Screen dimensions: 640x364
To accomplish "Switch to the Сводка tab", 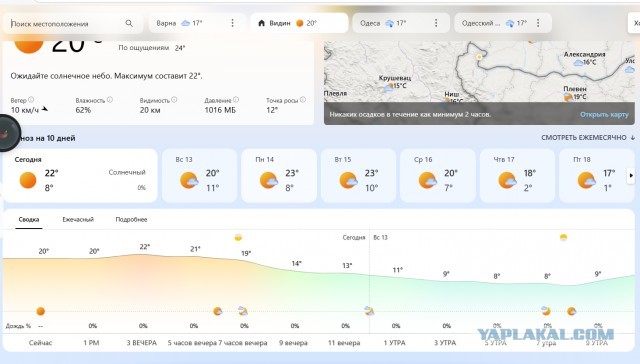I will coord(29,220).
